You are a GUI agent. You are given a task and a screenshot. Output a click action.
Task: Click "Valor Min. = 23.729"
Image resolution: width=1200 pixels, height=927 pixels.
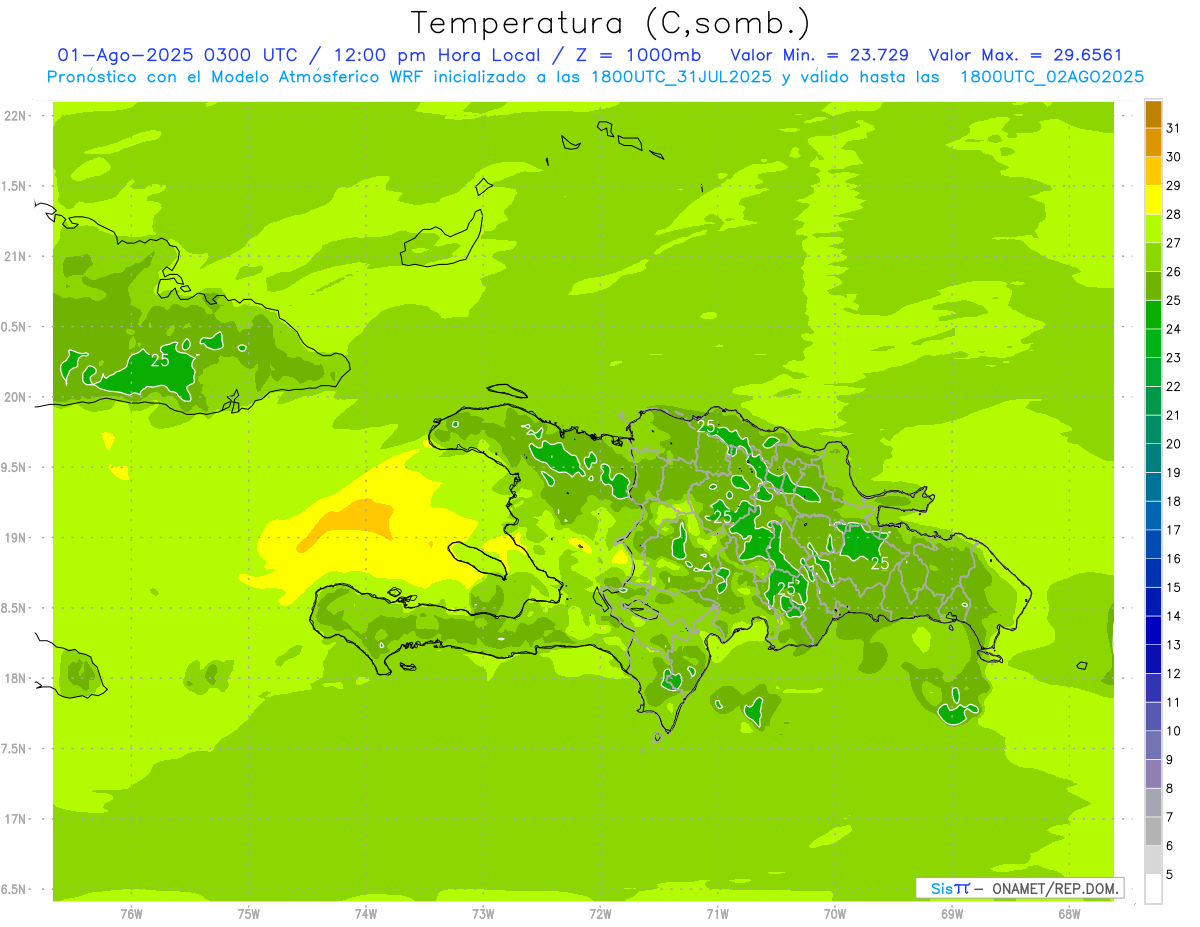pyautogui.click(x=819, y=55)
